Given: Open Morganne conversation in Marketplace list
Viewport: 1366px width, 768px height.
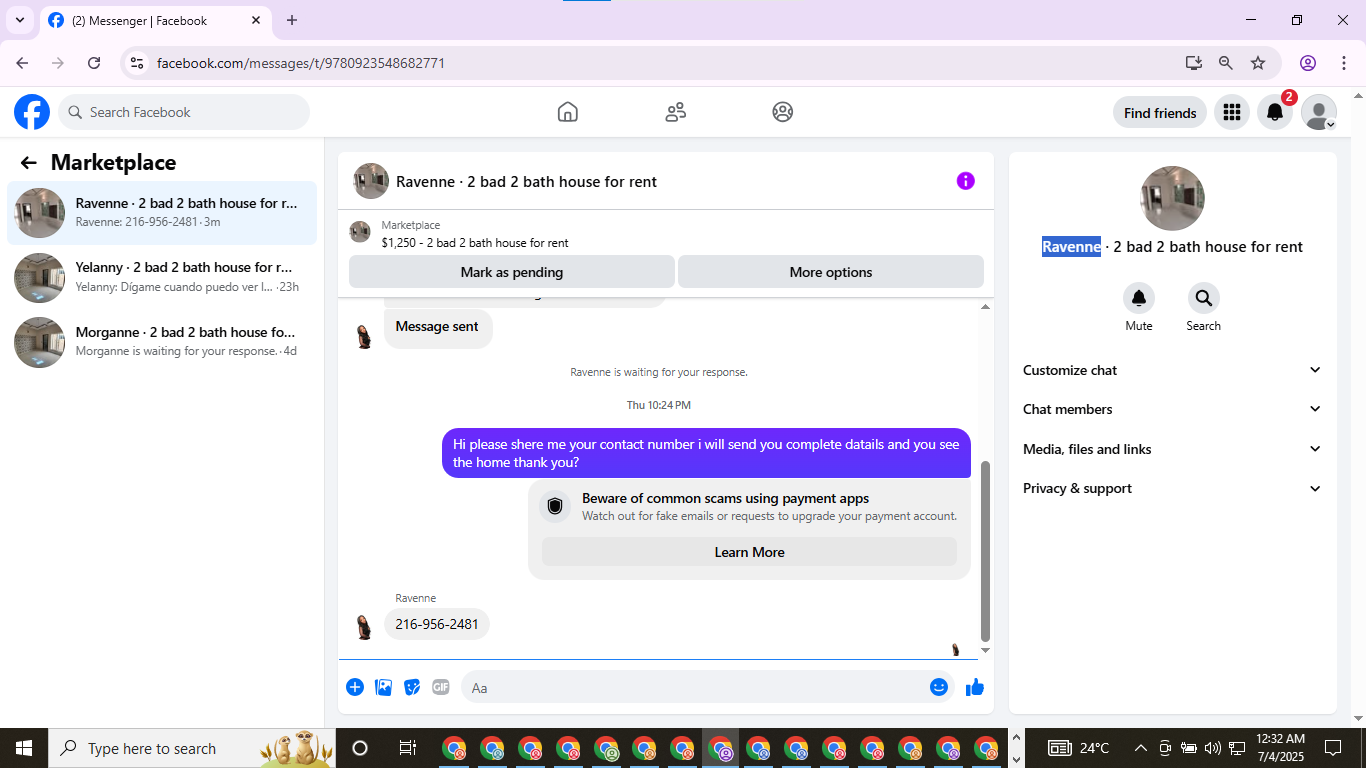Looking at the screenshot, I should (x=162, y=342).
